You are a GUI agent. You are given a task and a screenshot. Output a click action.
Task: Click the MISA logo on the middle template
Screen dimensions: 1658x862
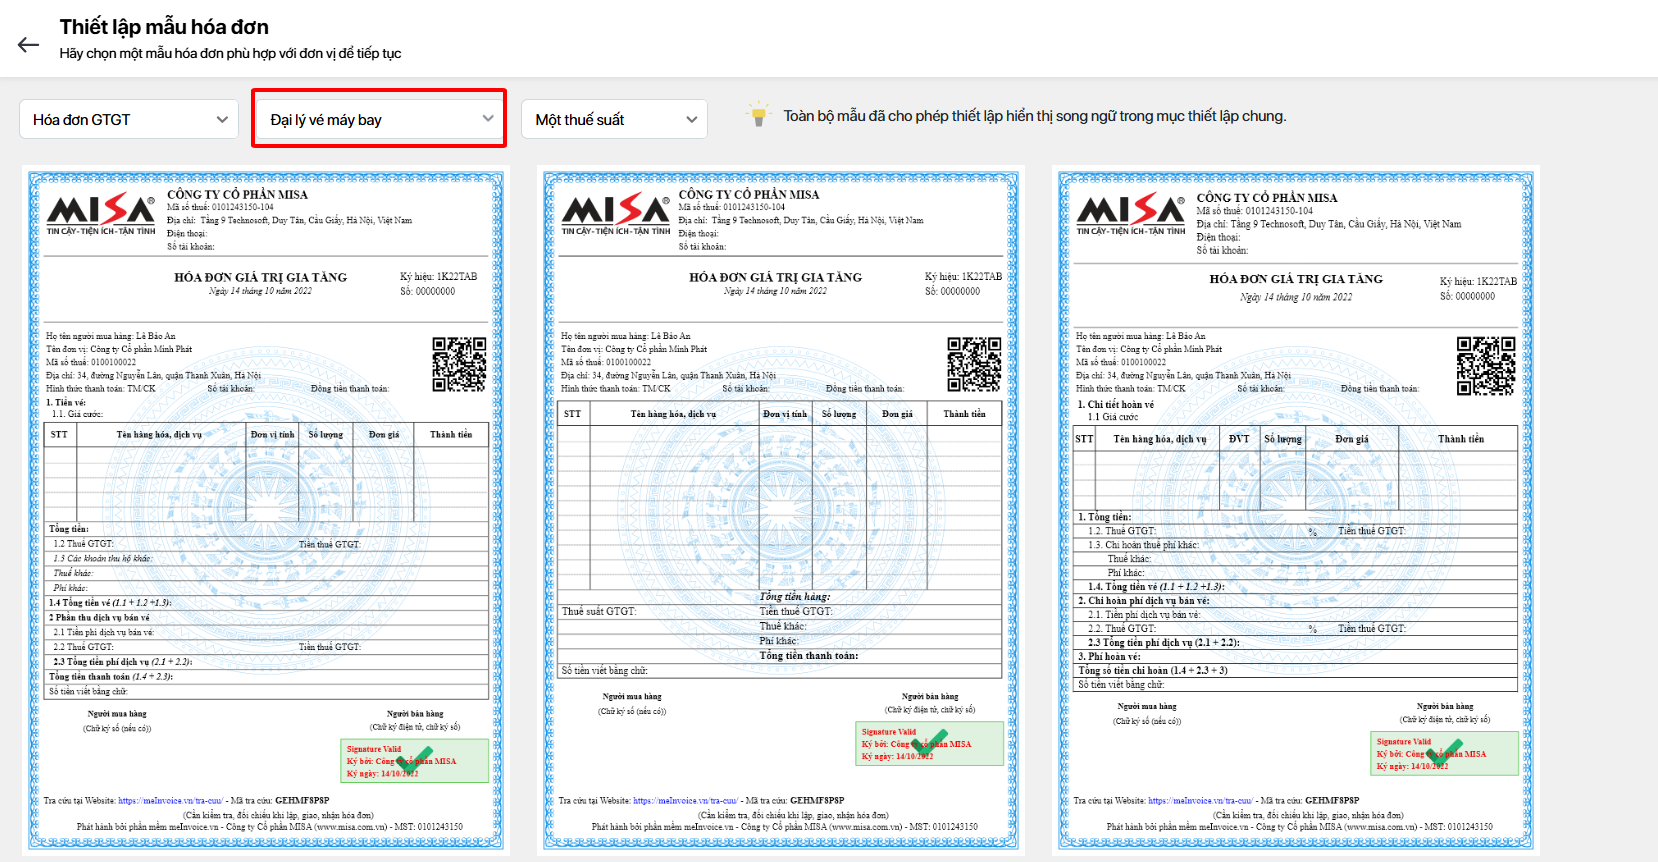click(x=615, y=213)
